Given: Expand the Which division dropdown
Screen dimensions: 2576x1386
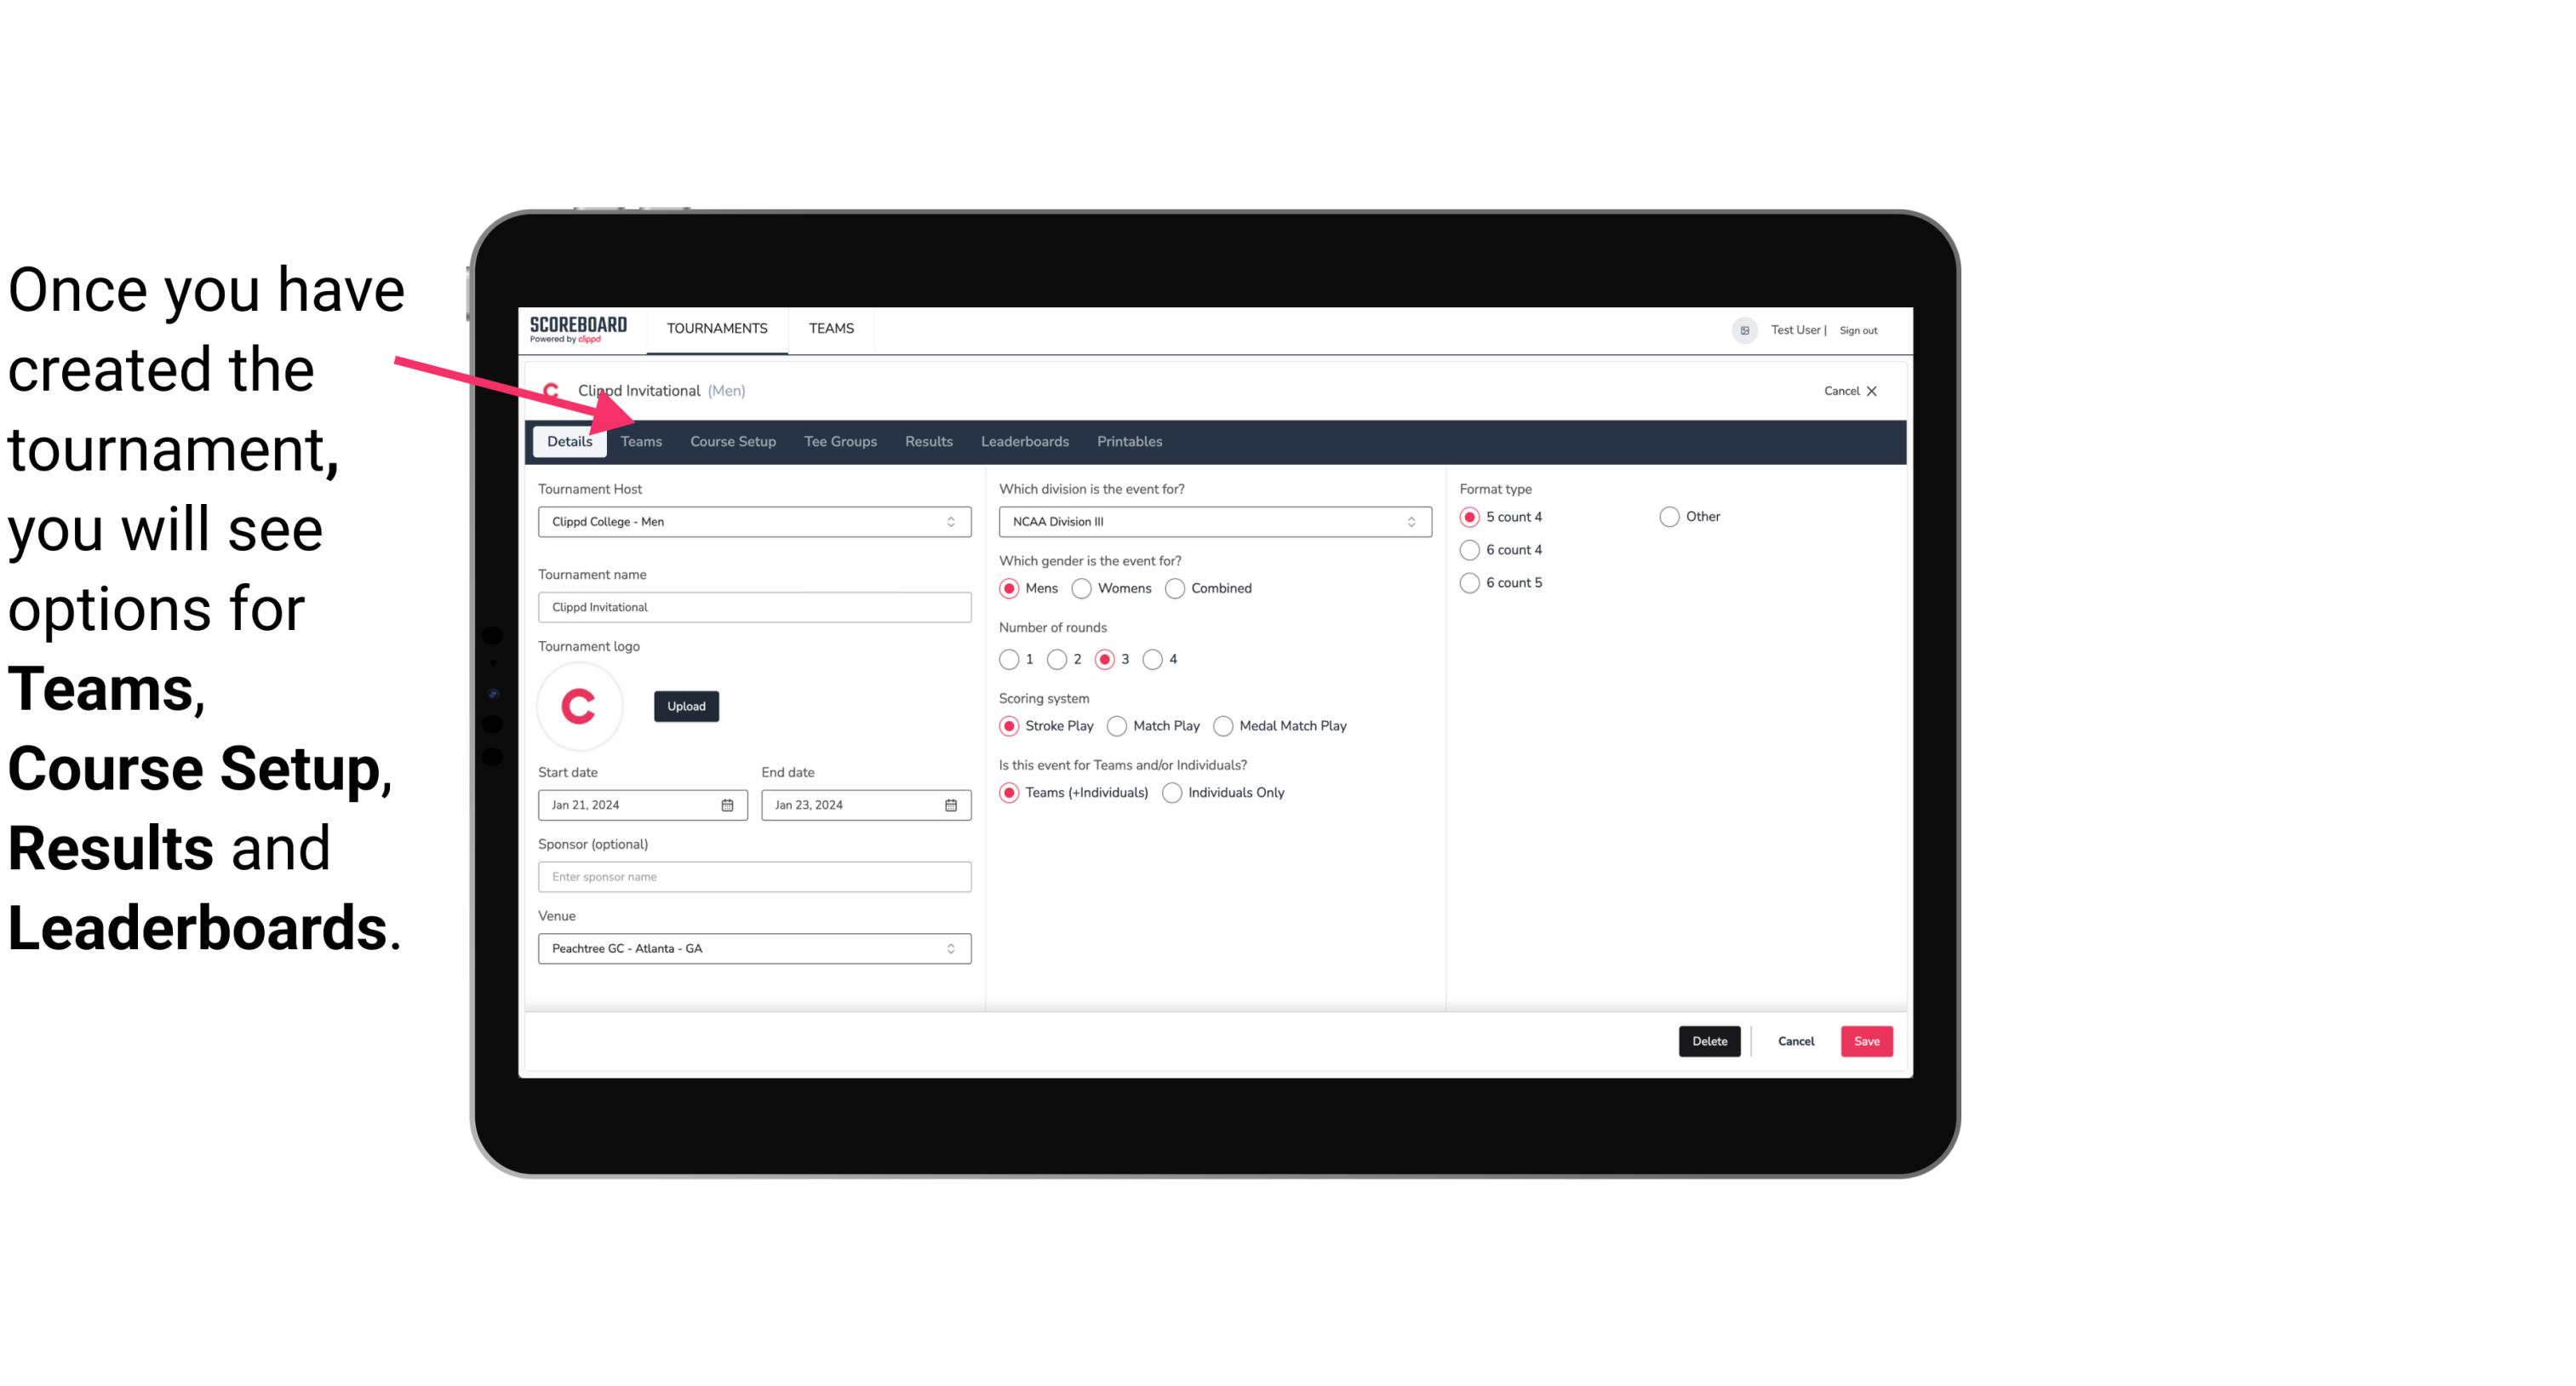Looking at the screenshot, I should [x=1409, y=523].
